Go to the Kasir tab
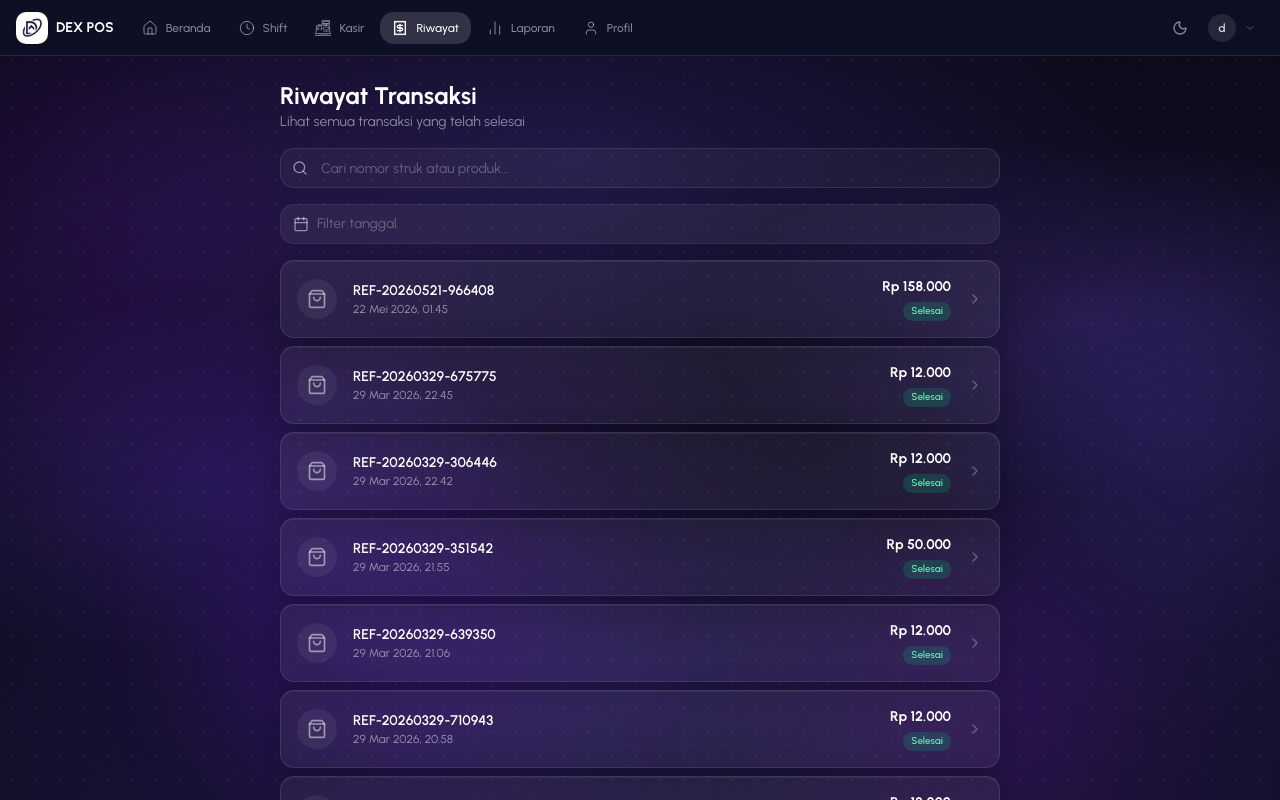The width and height of the screenshot is (1280, 800). tap(339, 28)
